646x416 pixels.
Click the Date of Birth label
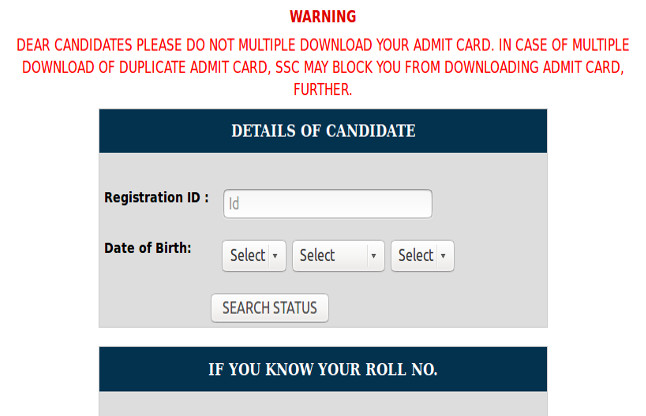(148, 248)
